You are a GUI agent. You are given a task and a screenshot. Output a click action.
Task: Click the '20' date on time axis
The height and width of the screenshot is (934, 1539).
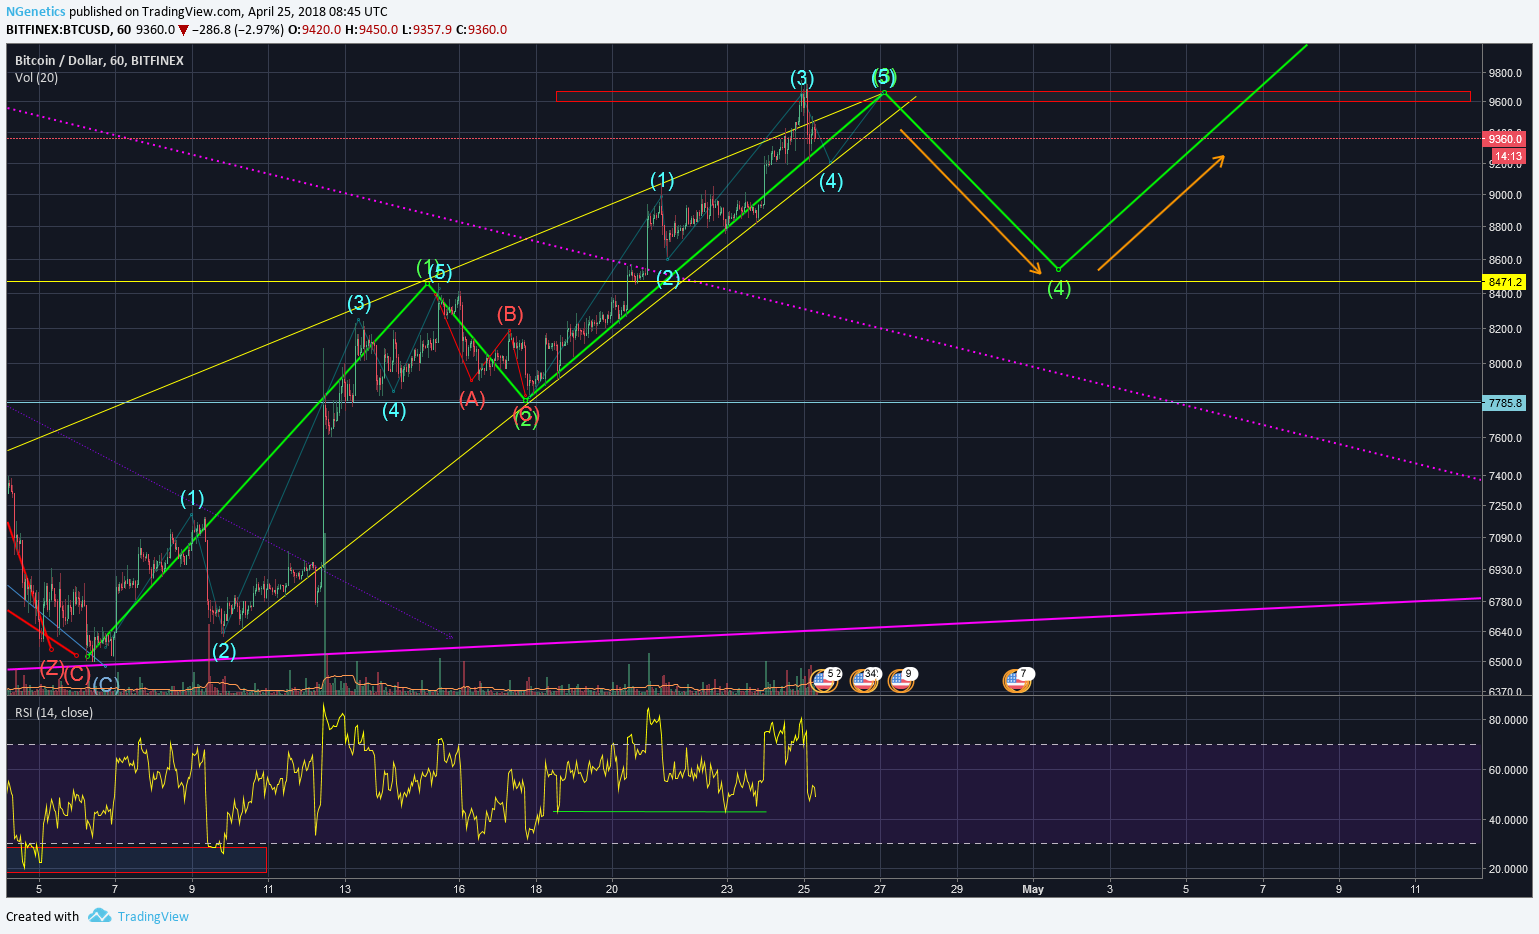(612, 889)
